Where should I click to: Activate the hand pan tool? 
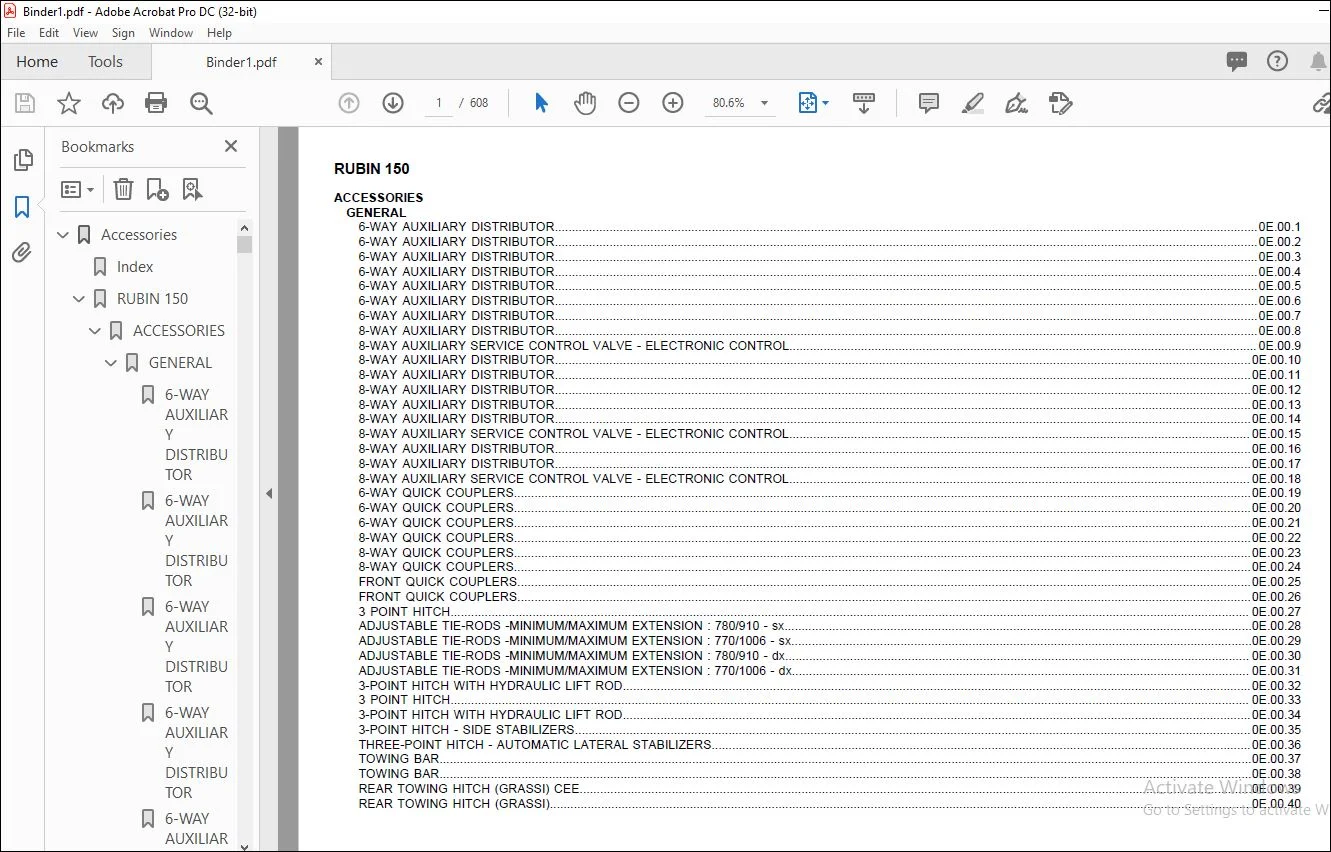coord(585,103)
